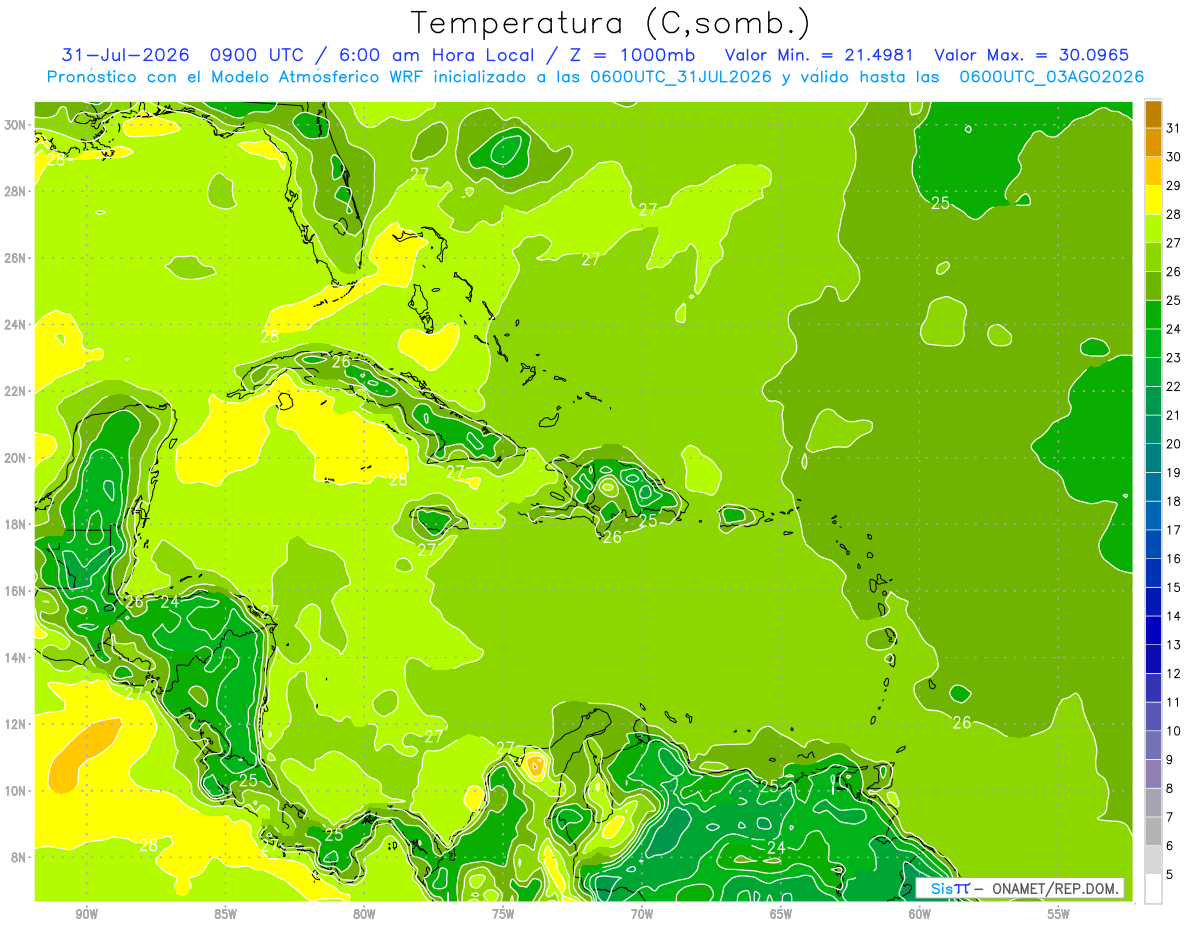The image size is (1200, 927).
Task: Click the 12N latitude axis label
Action: [x=15, y=724]
